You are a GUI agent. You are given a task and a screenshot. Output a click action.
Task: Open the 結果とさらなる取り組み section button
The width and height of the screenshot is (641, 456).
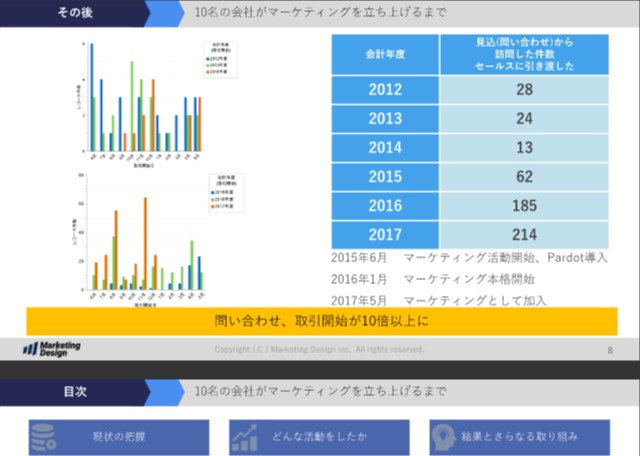(x=520, y=437)
